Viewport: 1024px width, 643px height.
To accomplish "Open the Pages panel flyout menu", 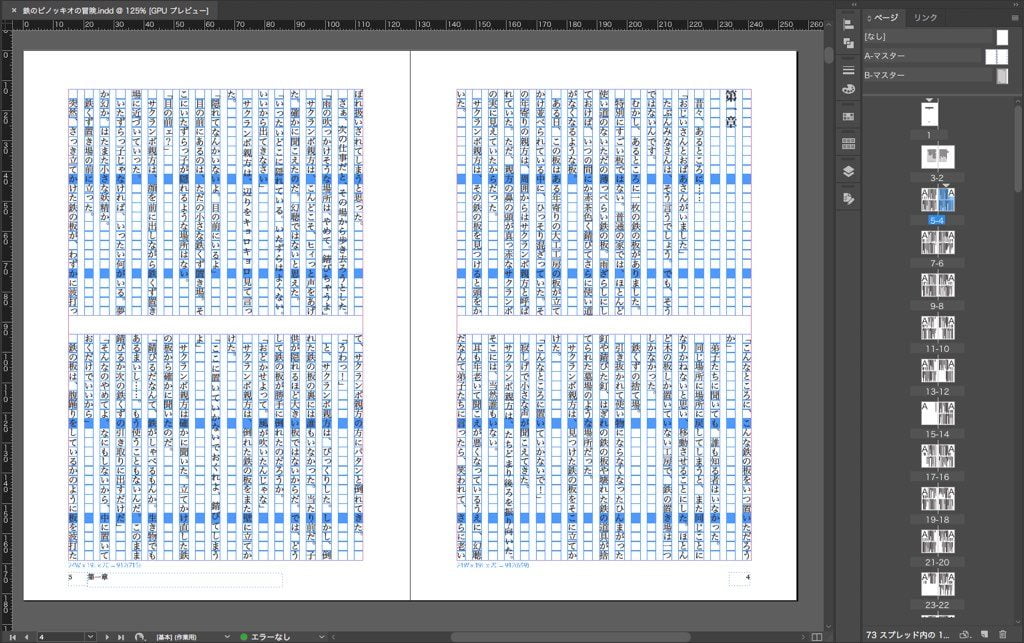I will click(x=1015, y=18).
